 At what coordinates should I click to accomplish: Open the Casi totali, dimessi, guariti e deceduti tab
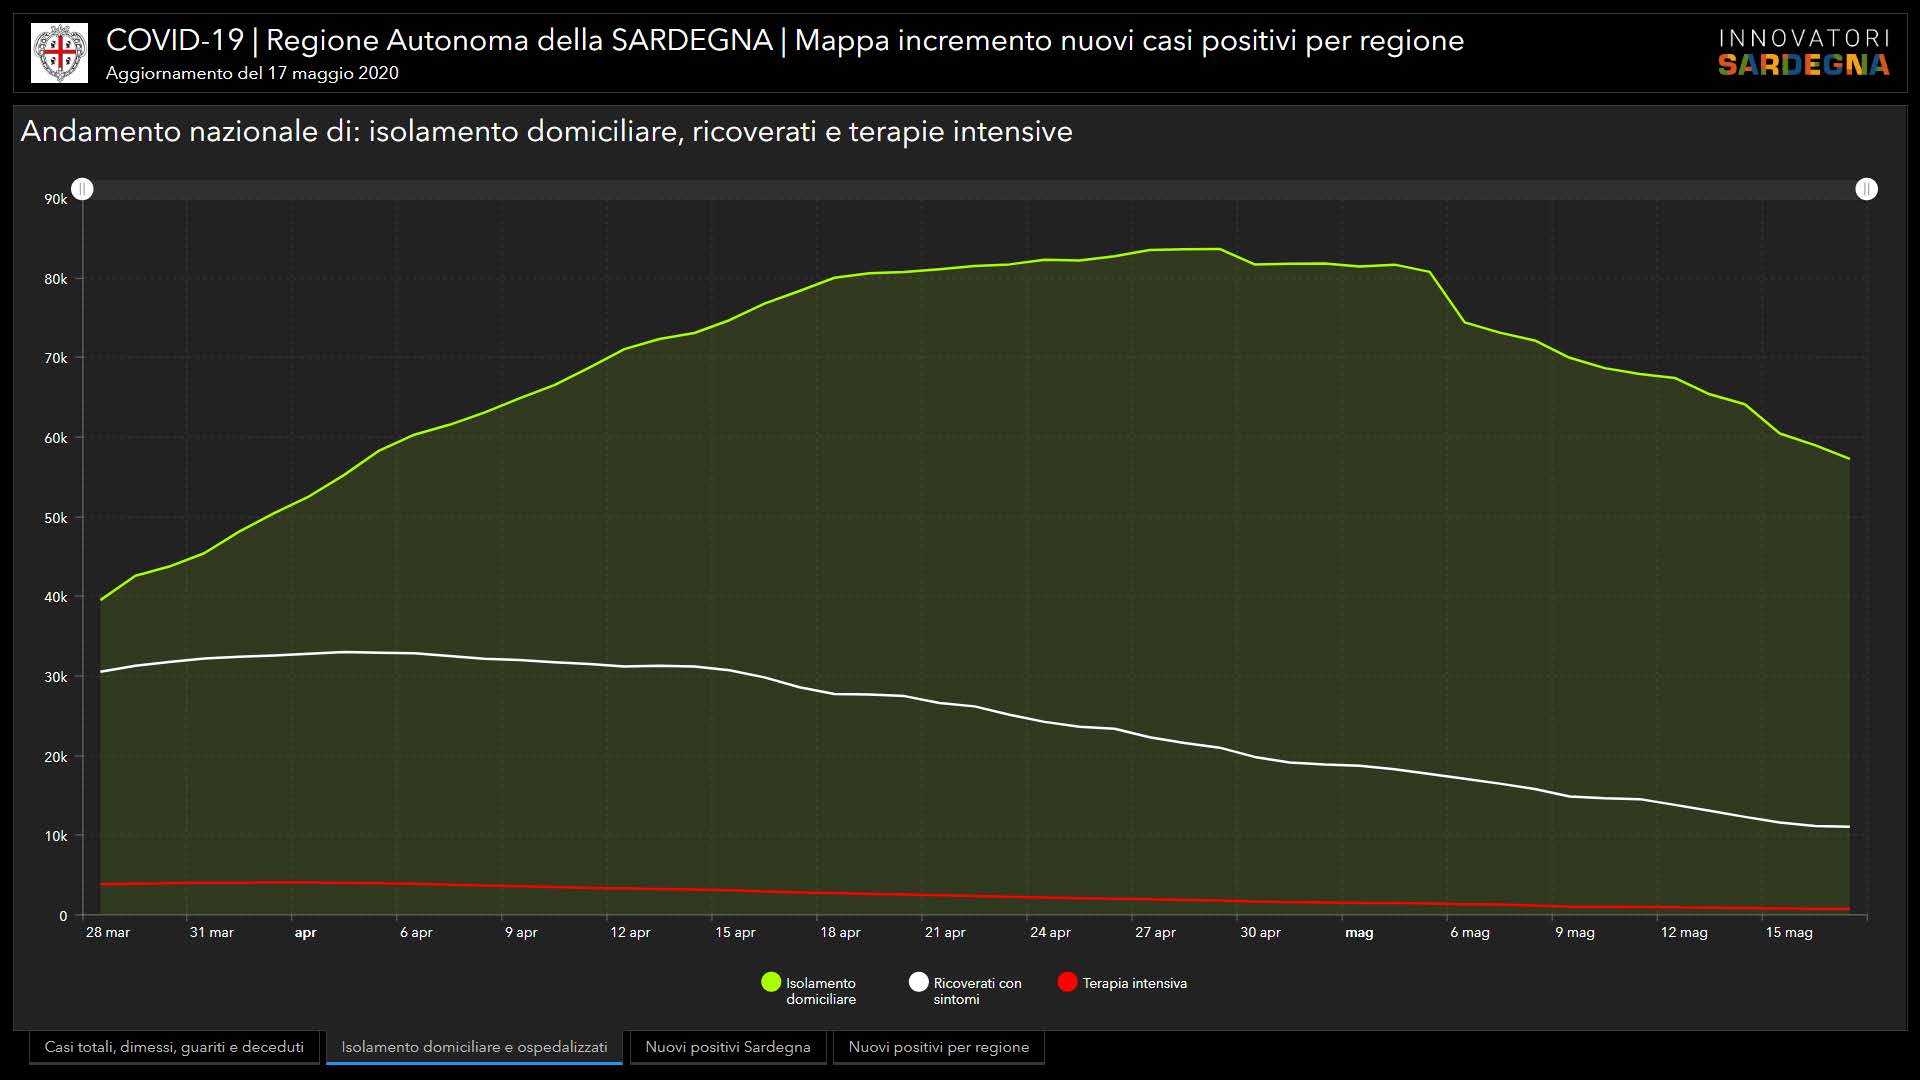[174, 1047]
